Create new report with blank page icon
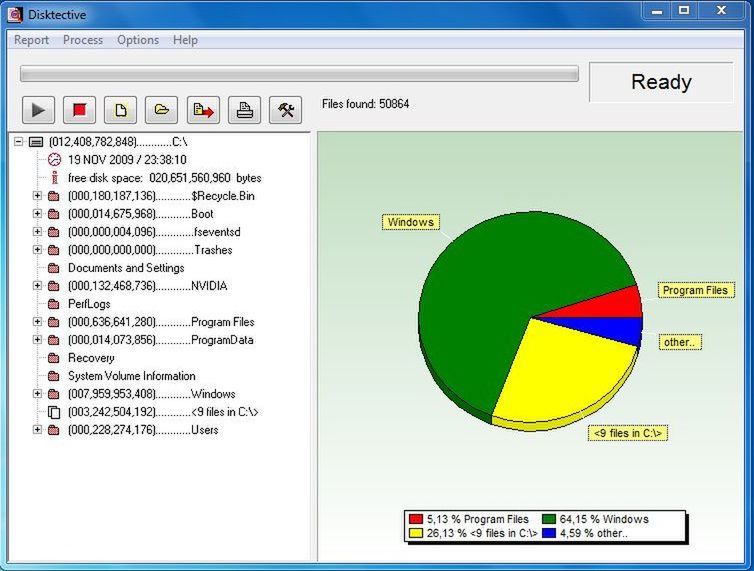Viewport: 754px width, 571px height. pyautogui.click(x=121, y=110)
